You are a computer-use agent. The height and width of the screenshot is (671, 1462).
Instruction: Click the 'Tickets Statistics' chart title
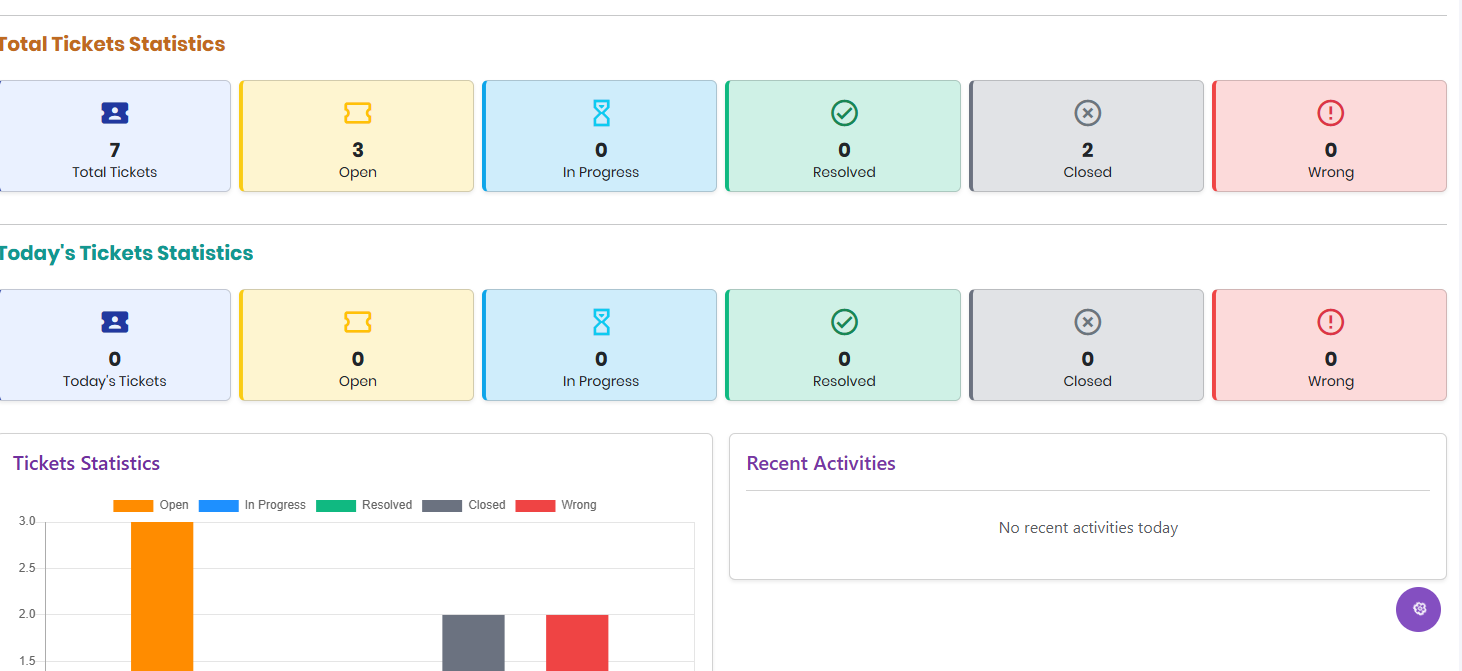86,463
